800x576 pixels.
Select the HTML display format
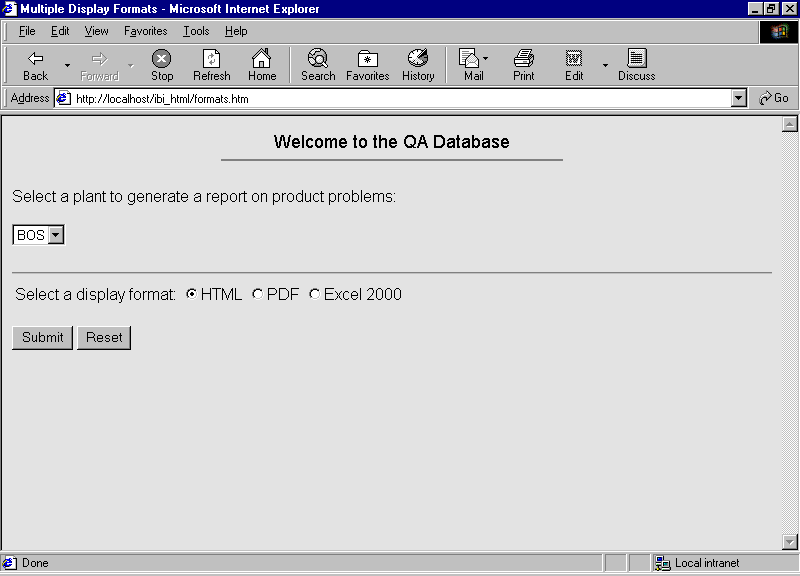pos(191,294)
